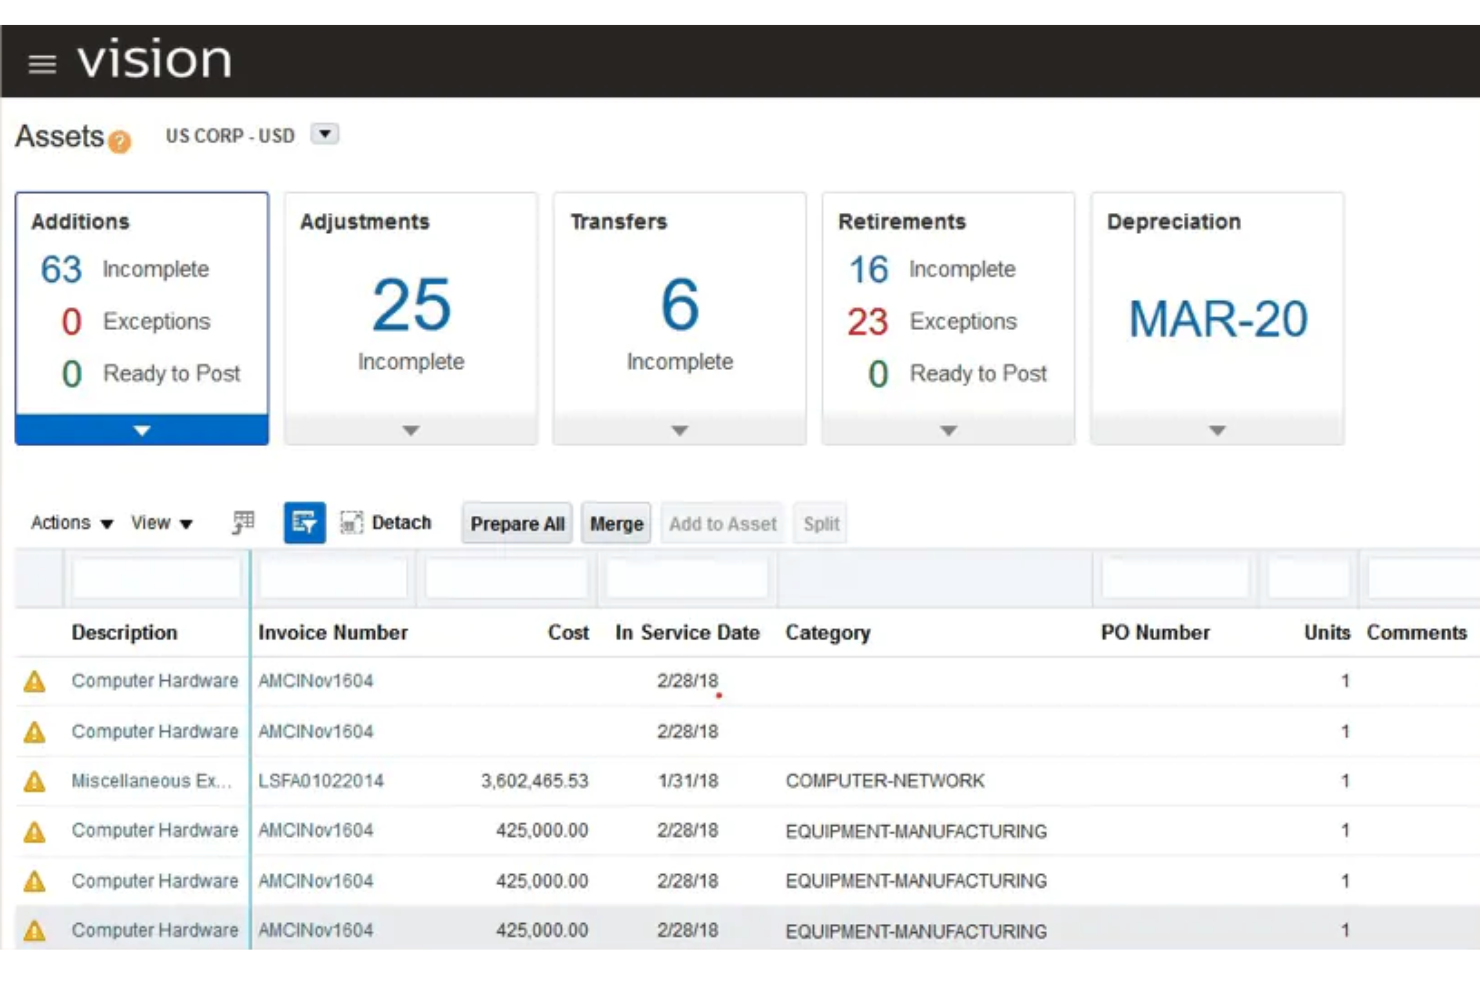Toggle the Query By Example filter icon
1480x987 pixels.
[305, 522]
